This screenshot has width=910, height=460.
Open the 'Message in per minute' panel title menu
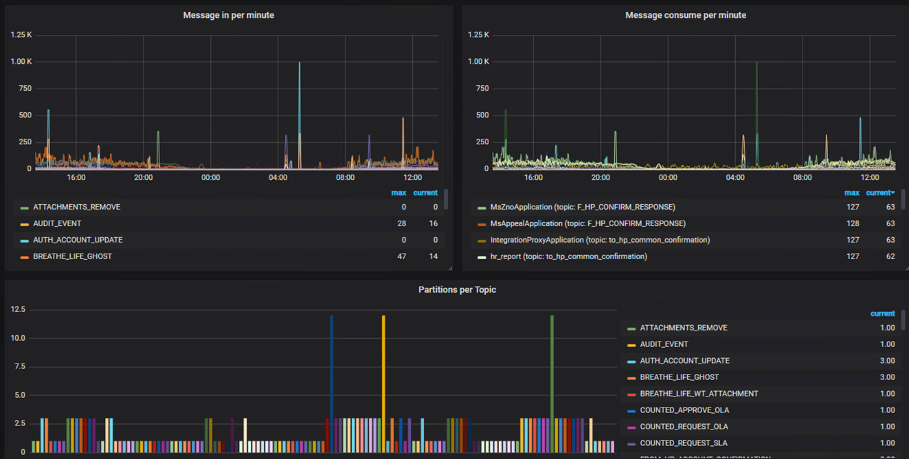coord(229,15)
